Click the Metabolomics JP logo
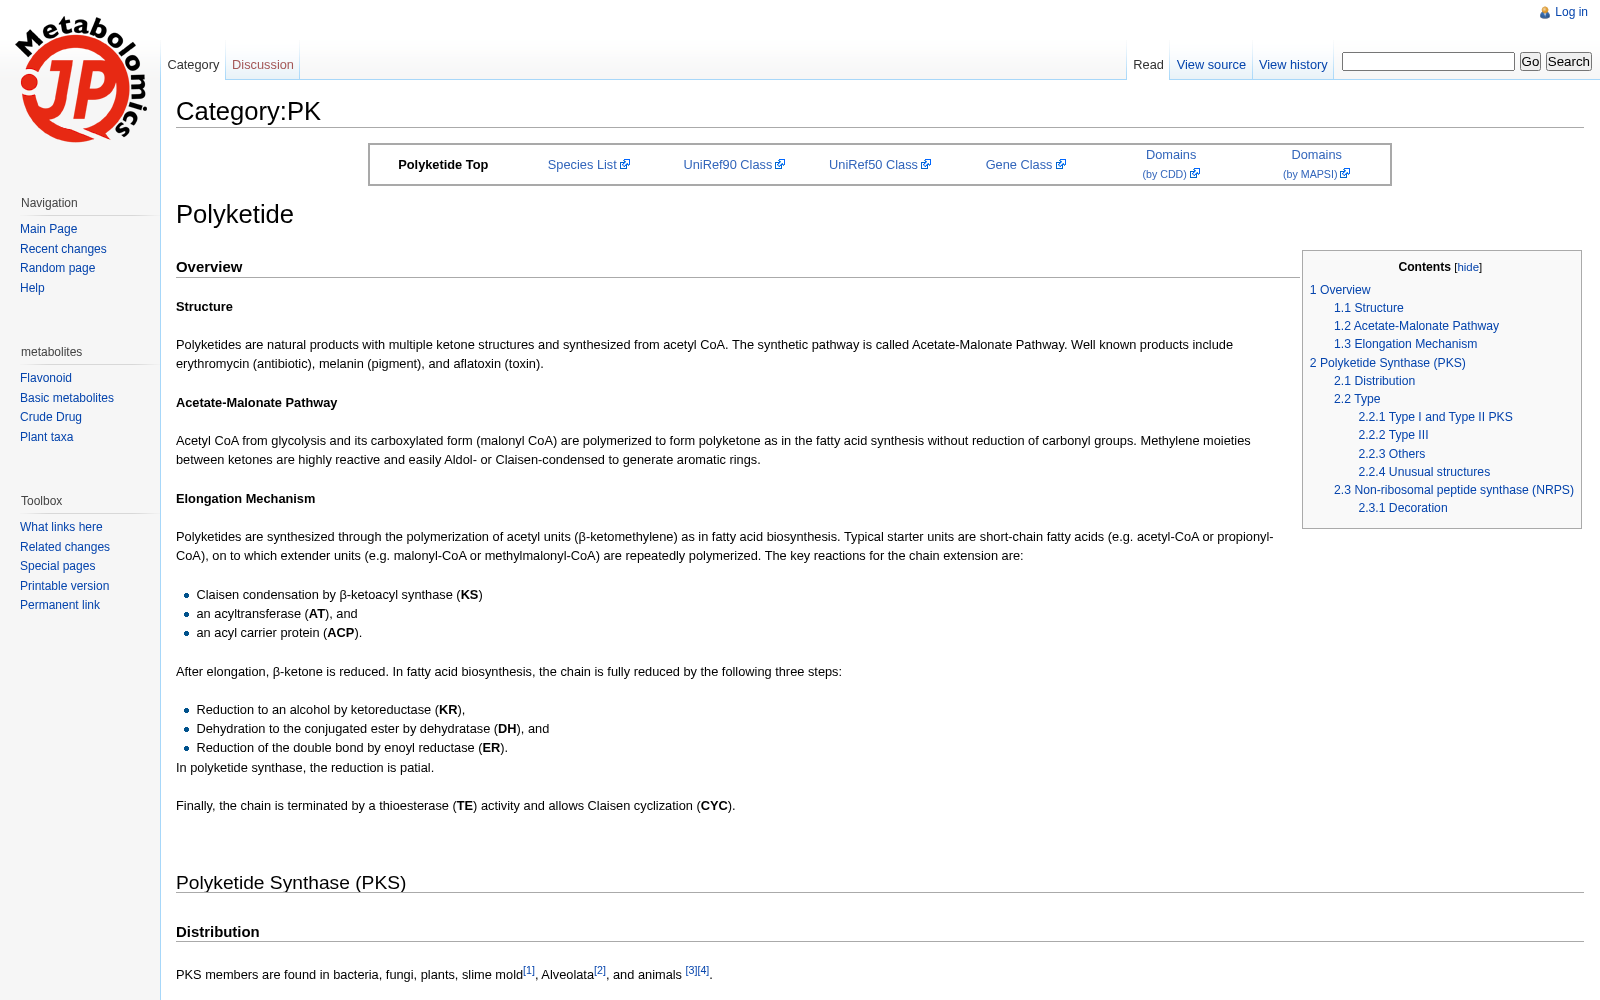 [81, 80]
